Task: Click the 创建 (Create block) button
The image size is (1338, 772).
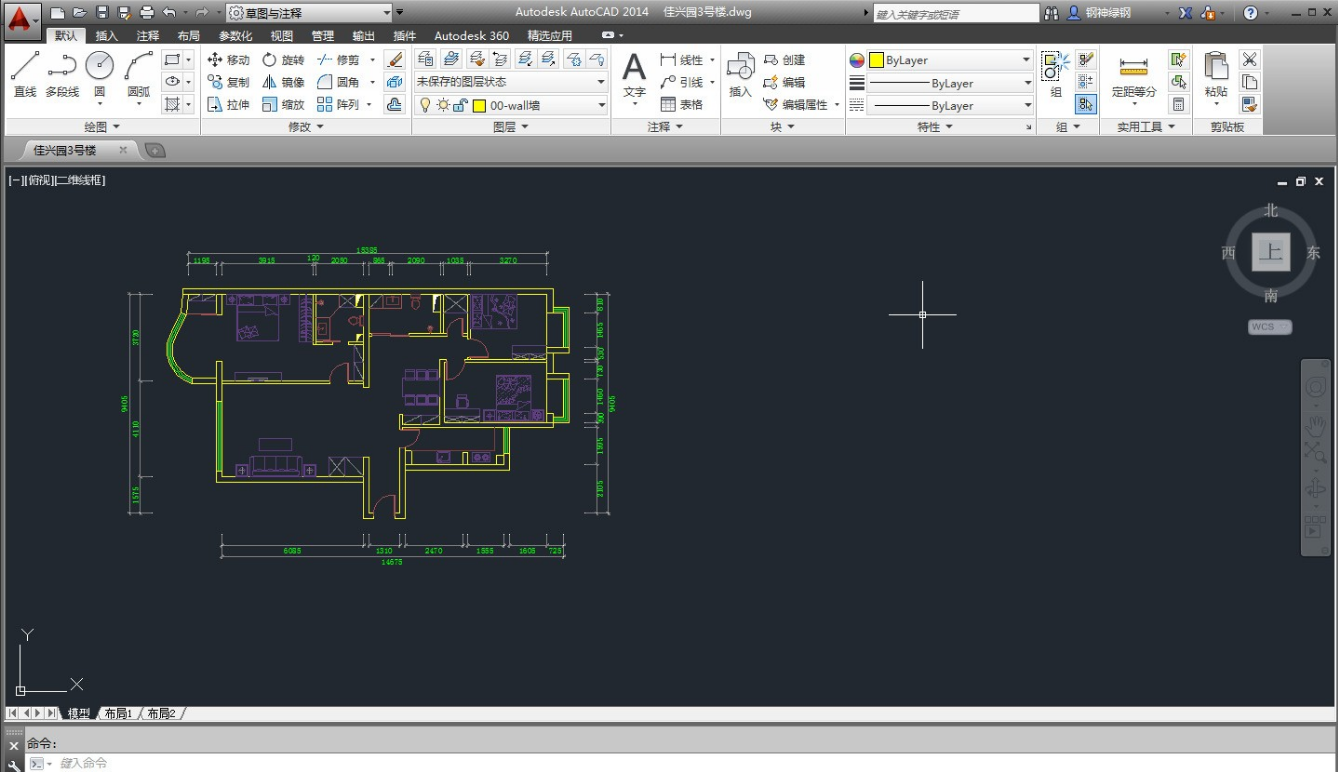Action: [x=785, y=60]
